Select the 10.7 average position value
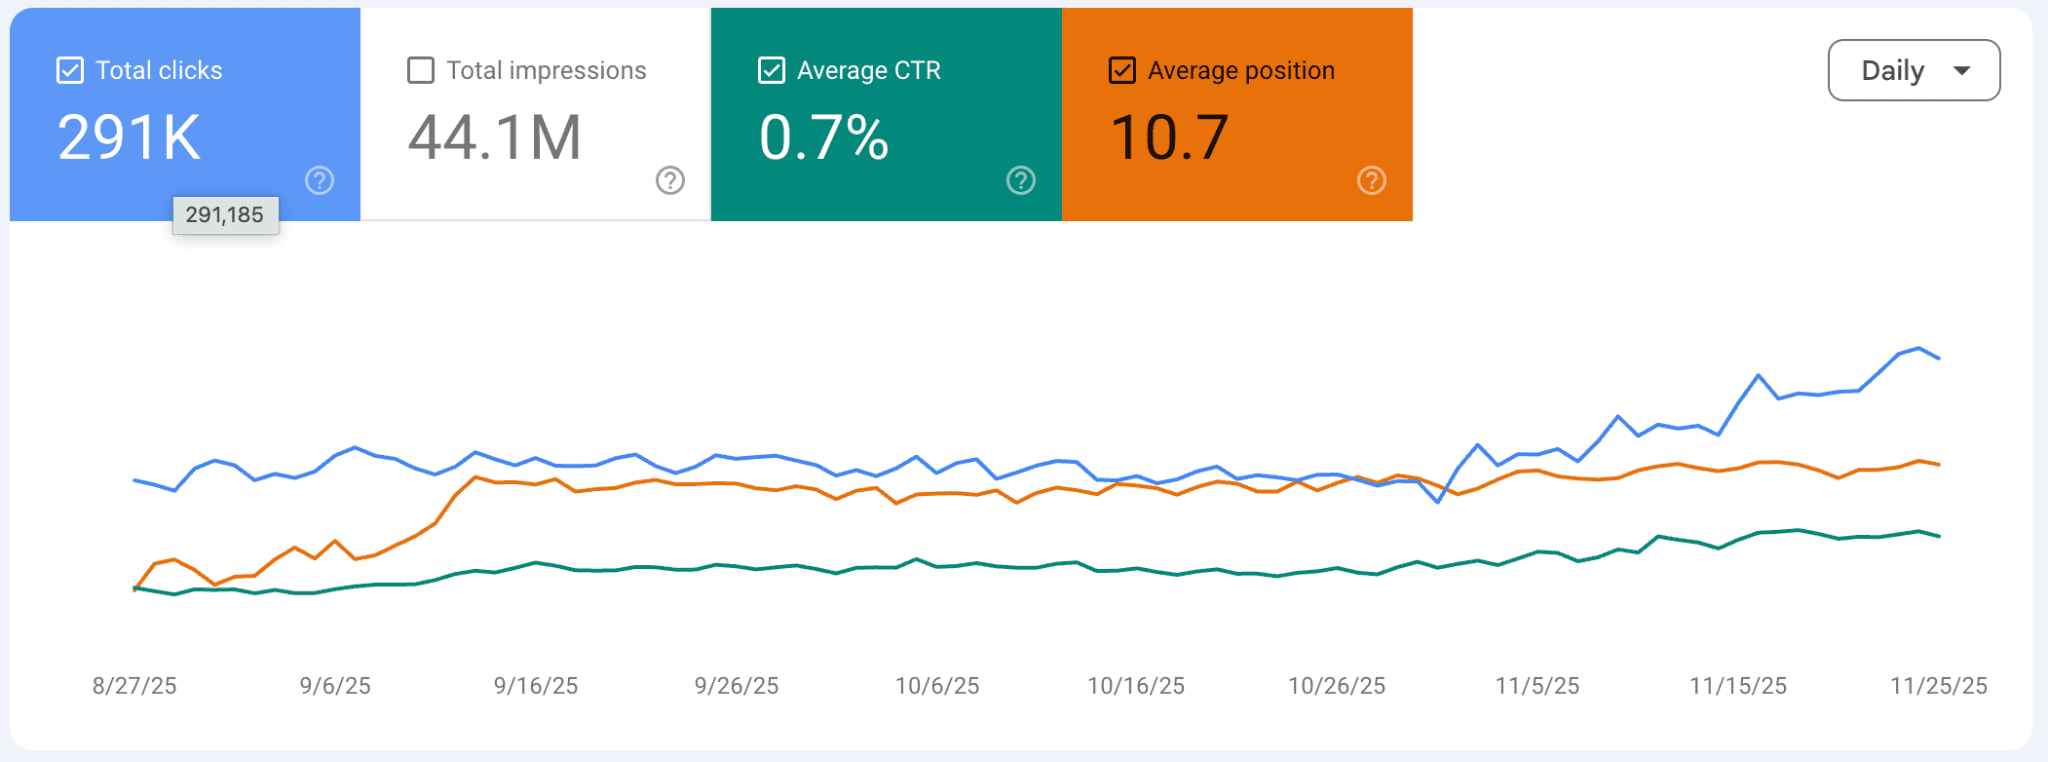Image resolution: width=2048 pixels, height=762 pixels. coord(1169,137)
